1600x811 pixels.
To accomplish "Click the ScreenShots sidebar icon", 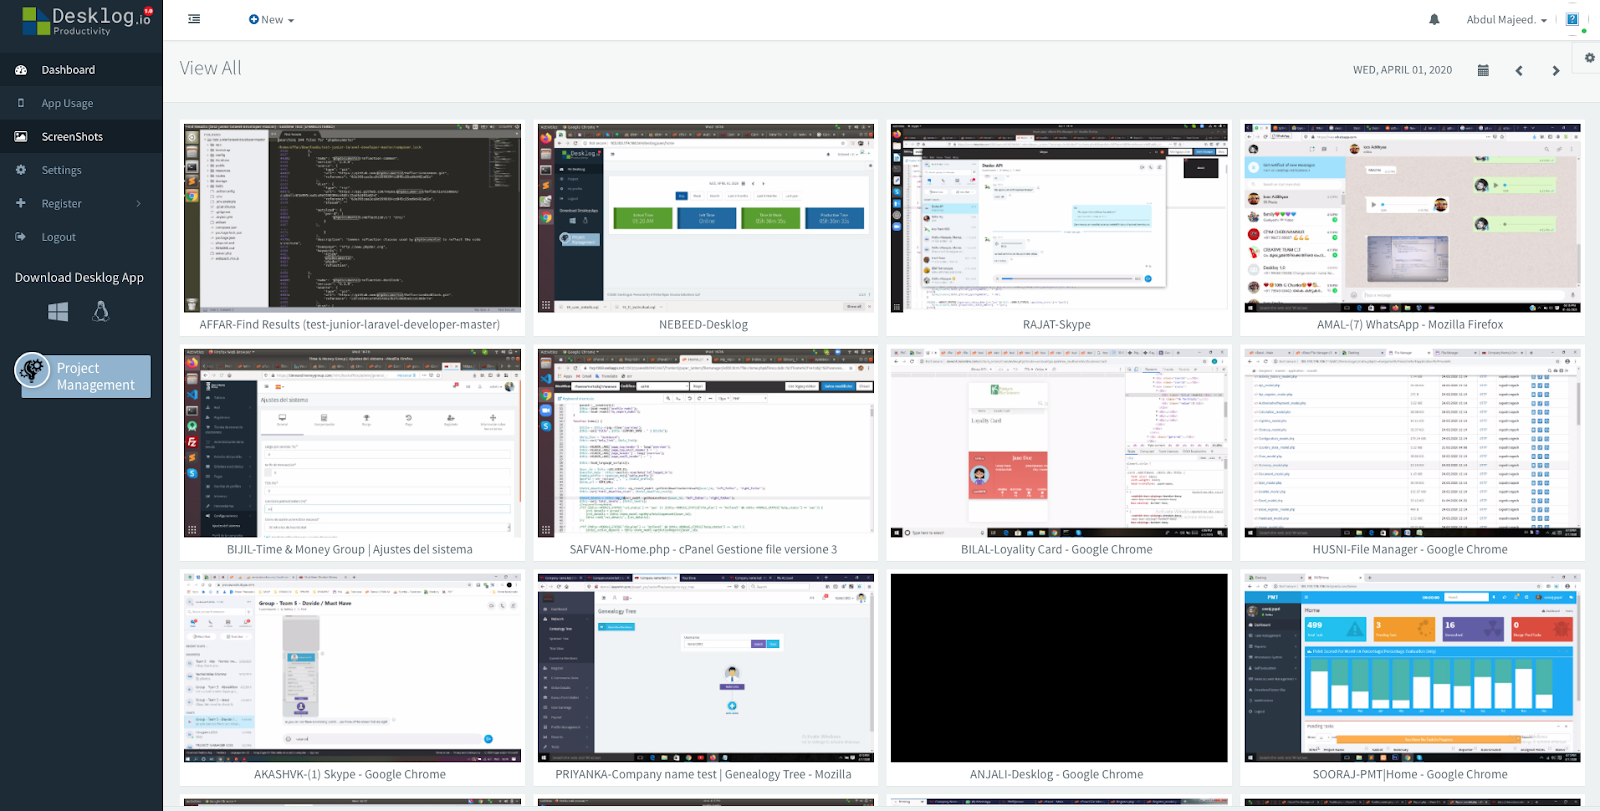I will pos(21,137).
